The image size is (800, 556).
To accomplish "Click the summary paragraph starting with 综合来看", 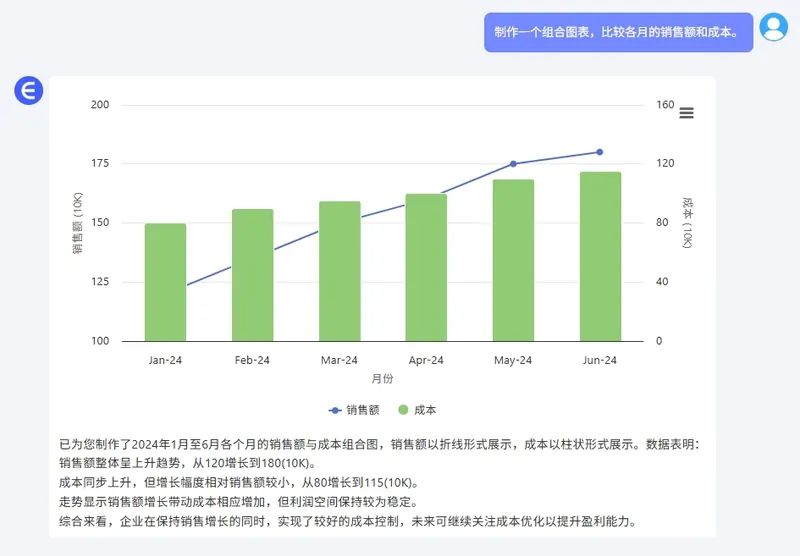I will tap(347, 522).
